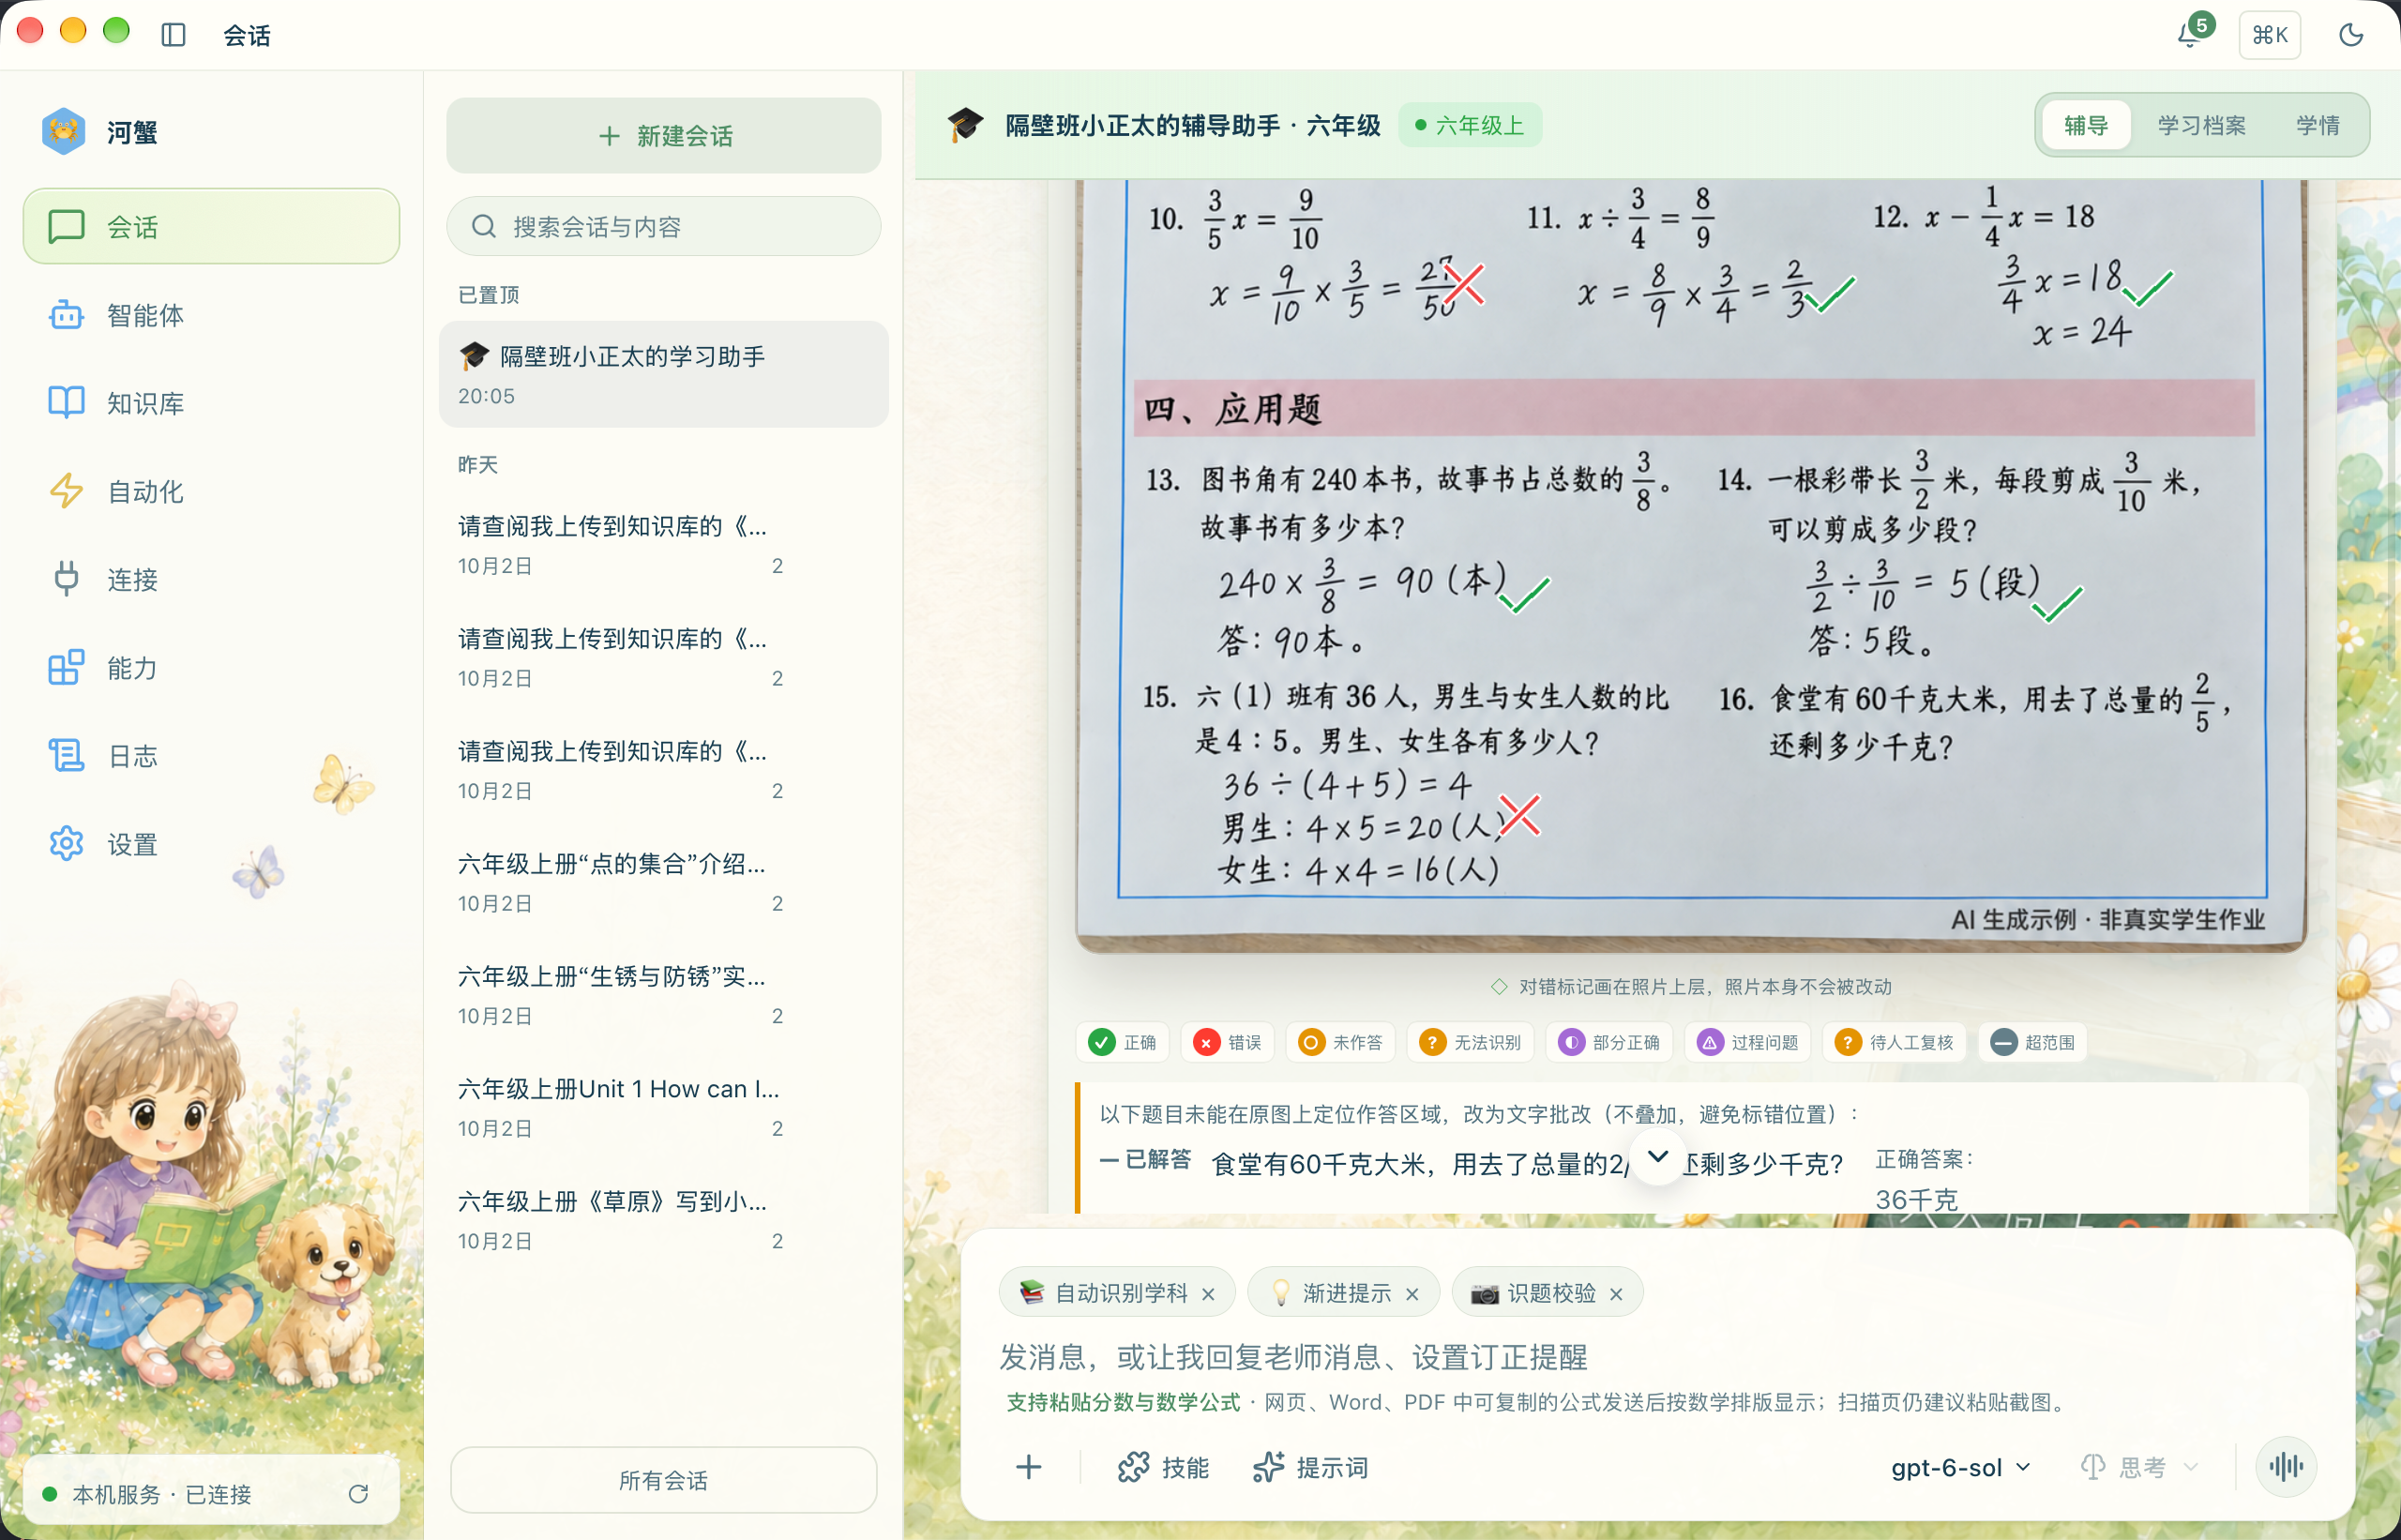Switch to the 学习档案 tab
The height and width of the screenshot is (1540, 2401).
[2201, 125]
